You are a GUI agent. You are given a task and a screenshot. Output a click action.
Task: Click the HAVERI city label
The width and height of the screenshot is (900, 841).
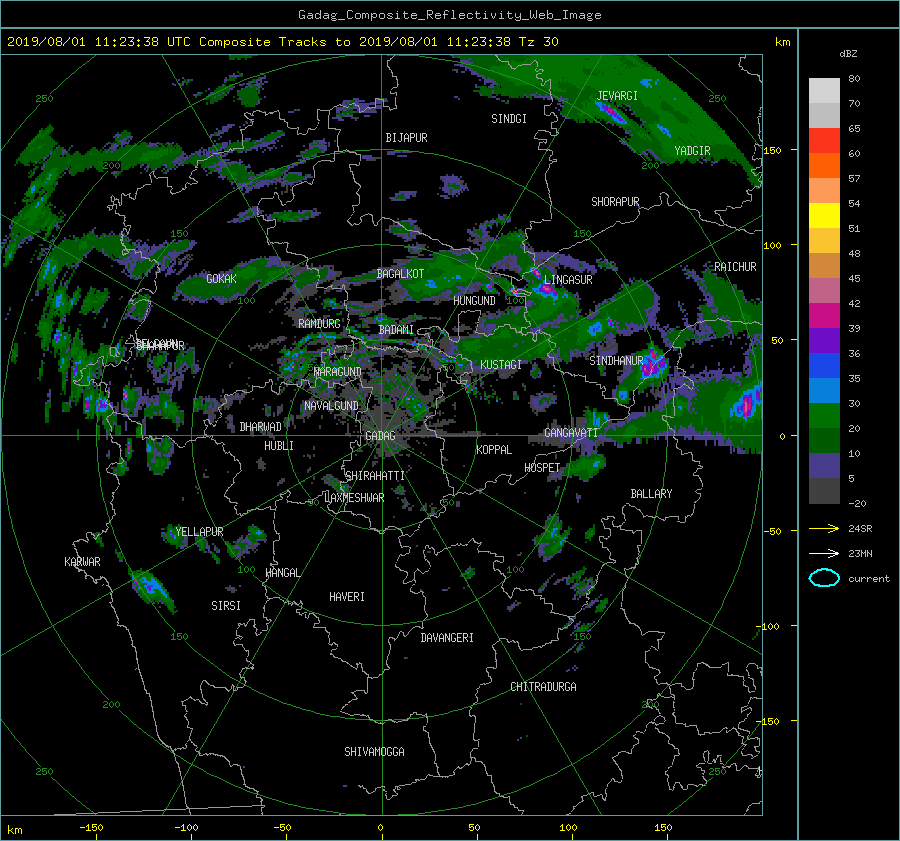(347, 597)
